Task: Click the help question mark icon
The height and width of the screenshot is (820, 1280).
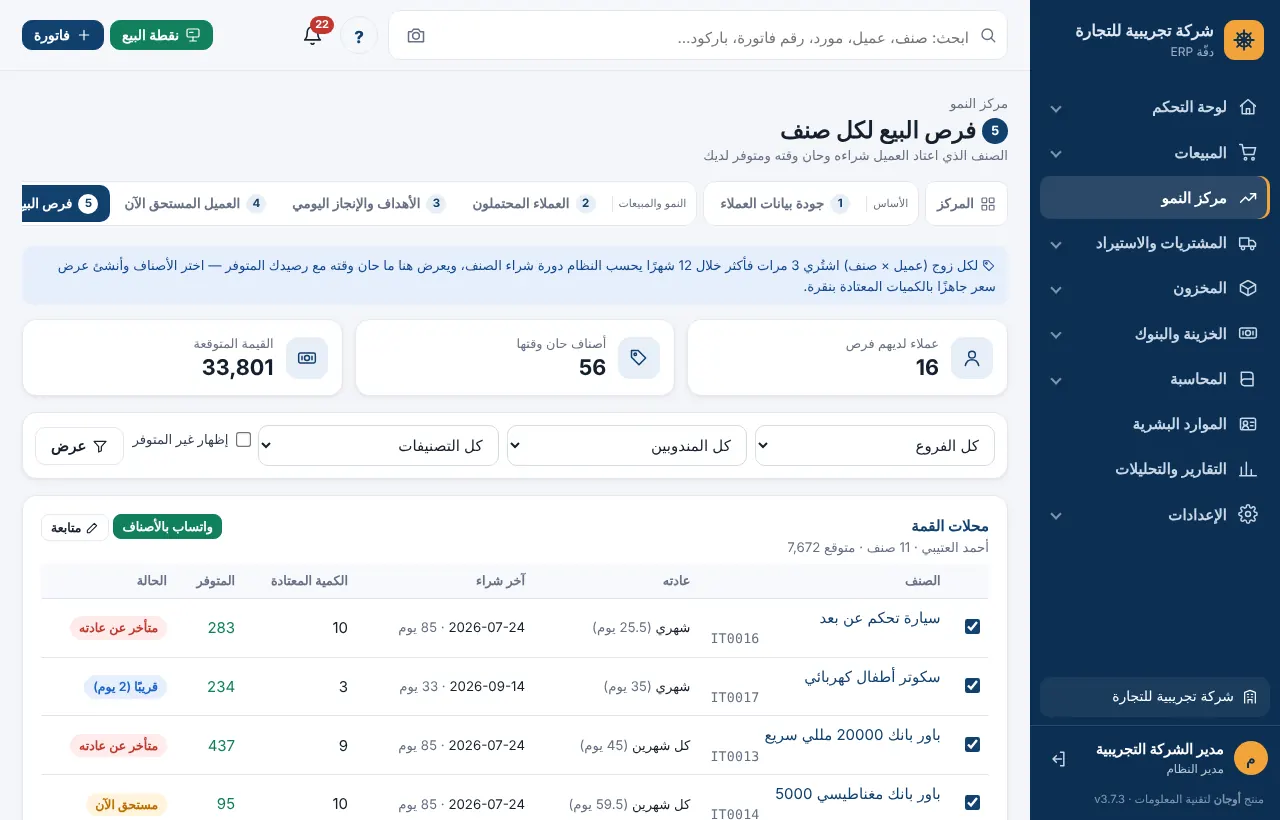Action: 359,35
